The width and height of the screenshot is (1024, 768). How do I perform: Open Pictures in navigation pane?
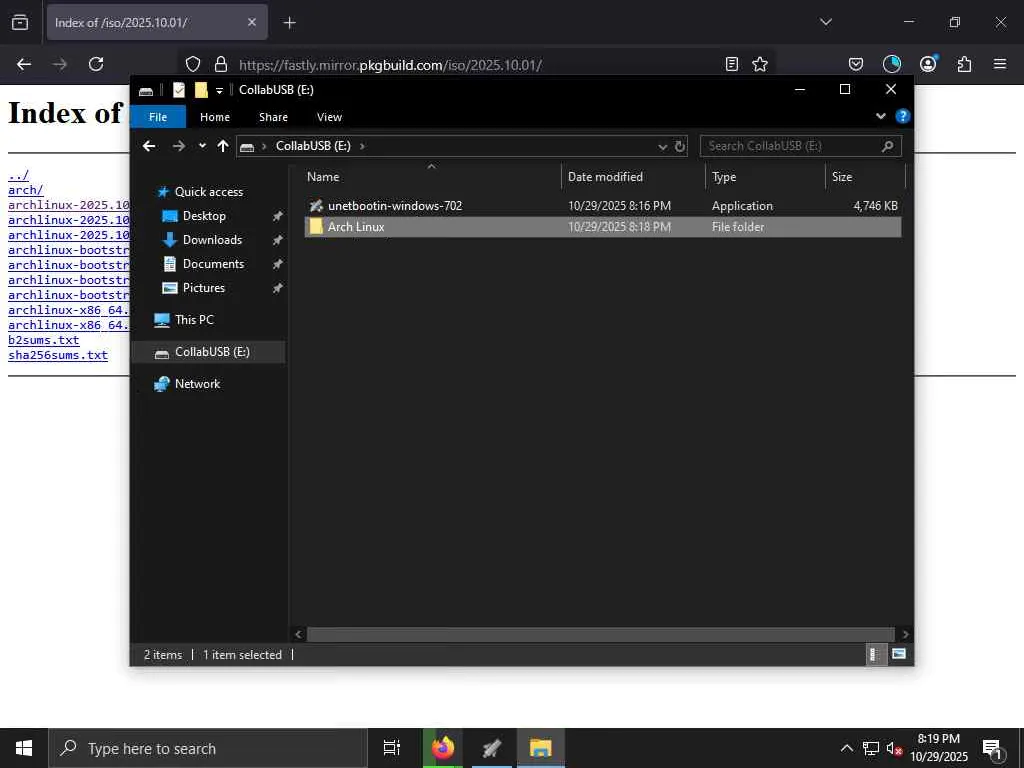[x=204, y=288]
